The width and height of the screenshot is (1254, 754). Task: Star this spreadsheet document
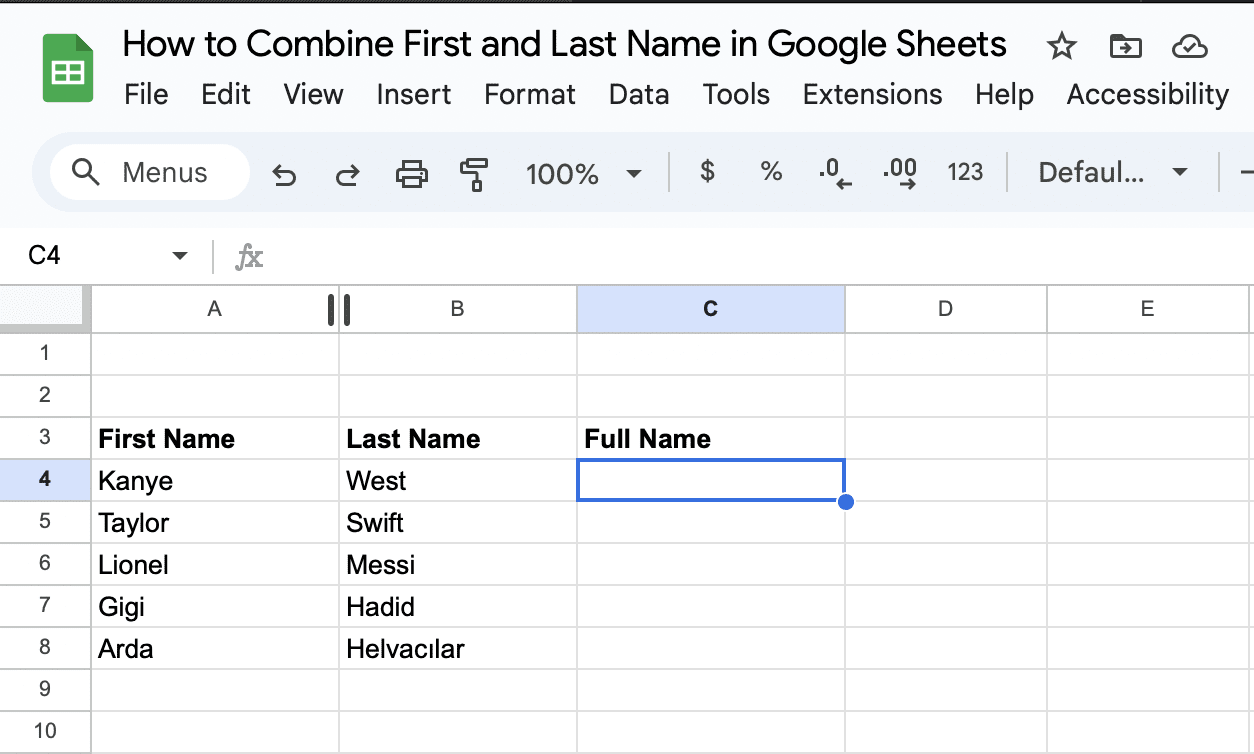coord(1061,46)
